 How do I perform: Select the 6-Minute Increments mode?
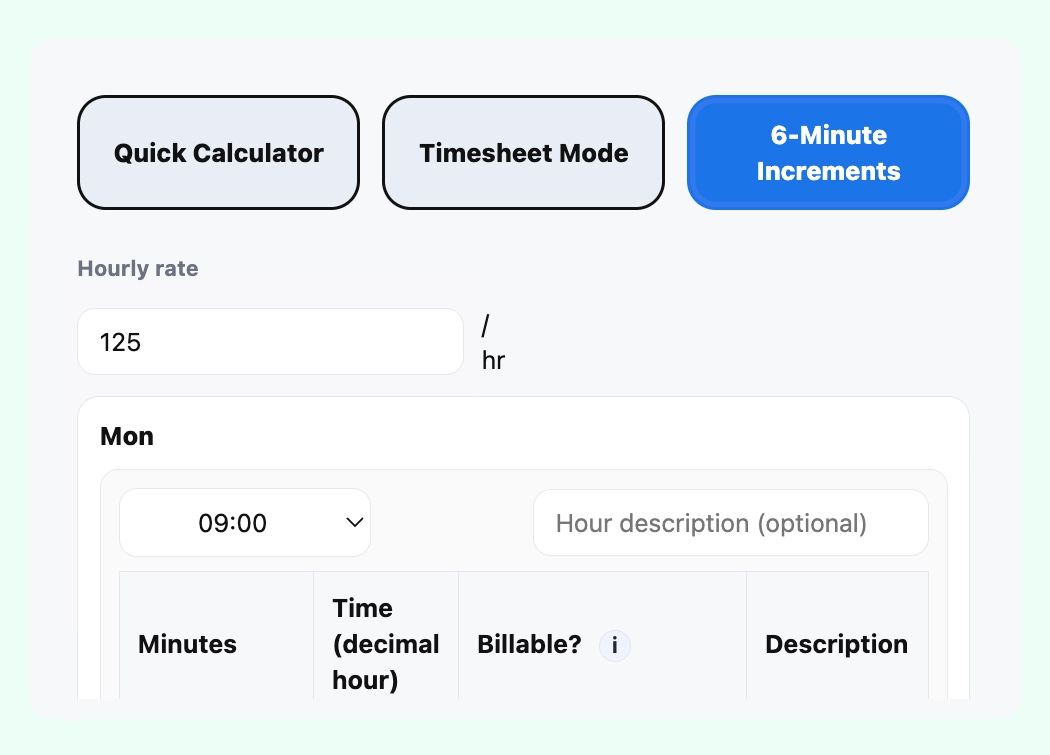828,152
